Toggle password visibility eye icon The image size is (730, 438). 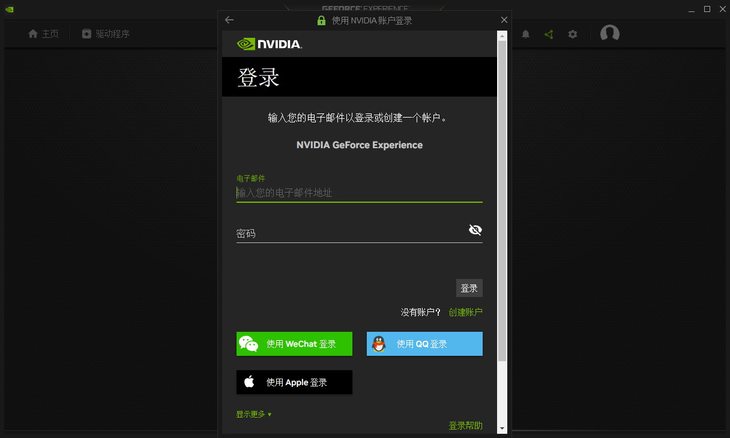(475, 230)
